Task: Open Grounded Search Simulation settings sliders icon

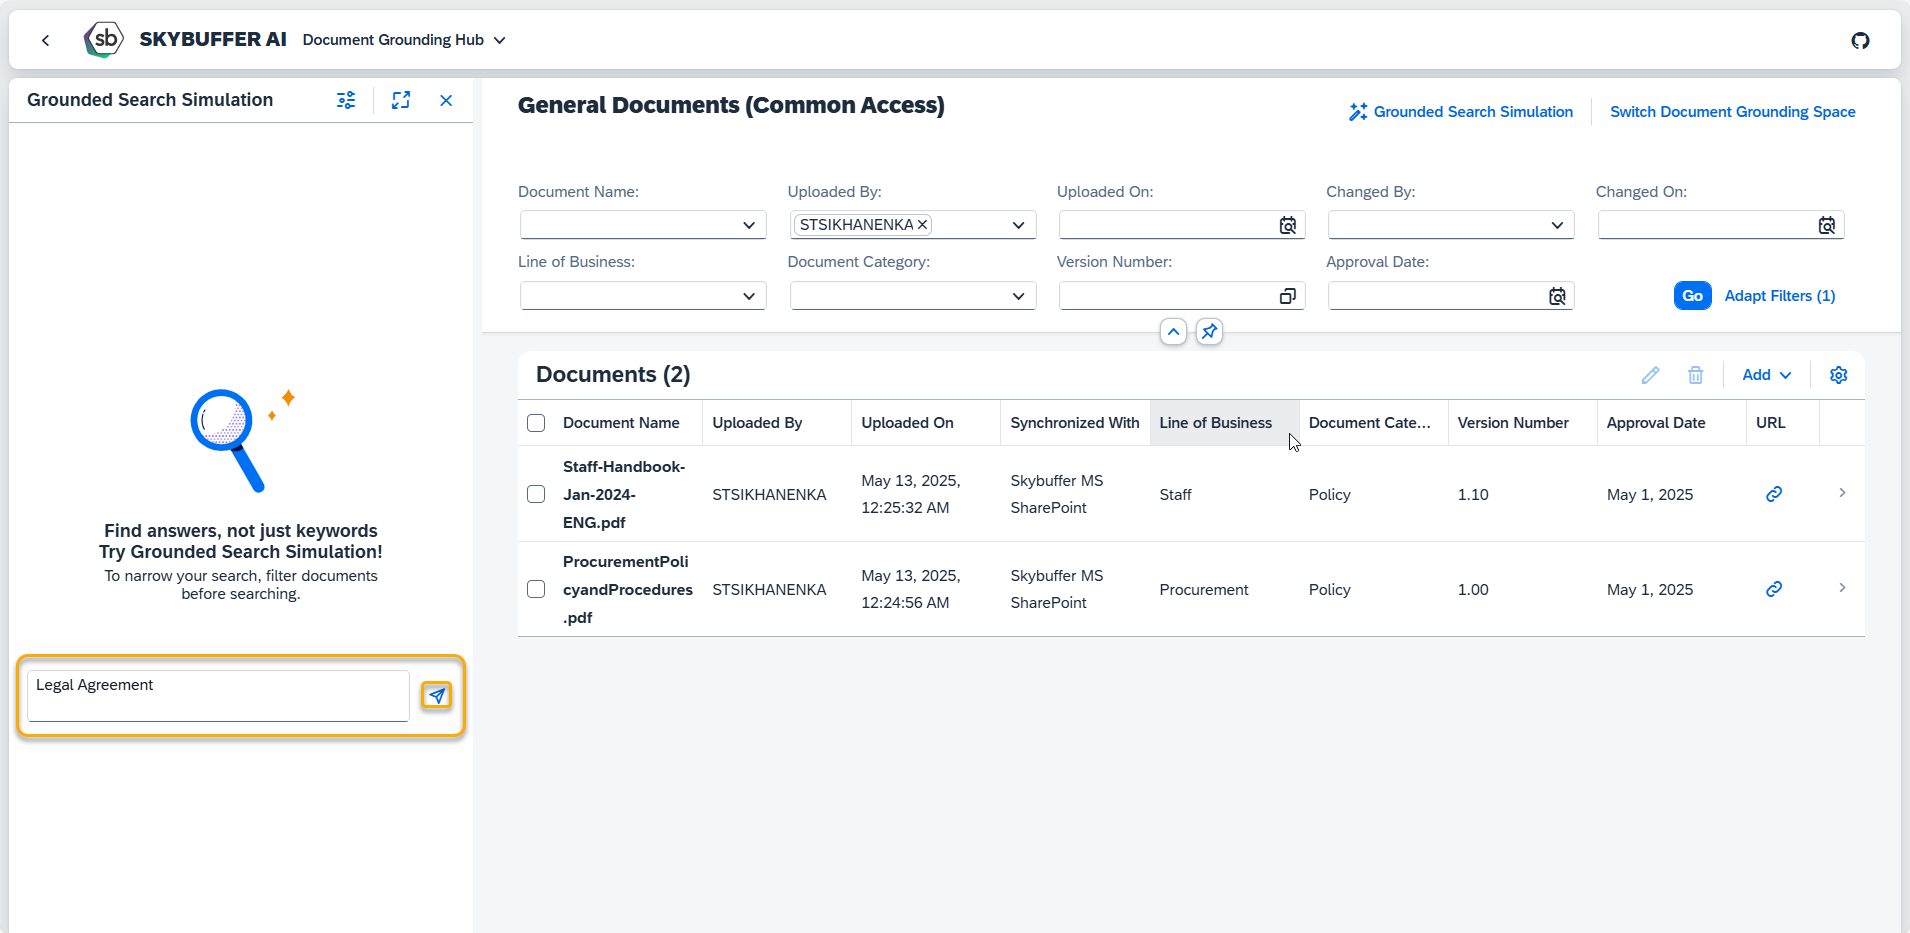Action: click(x=346, y=100)
